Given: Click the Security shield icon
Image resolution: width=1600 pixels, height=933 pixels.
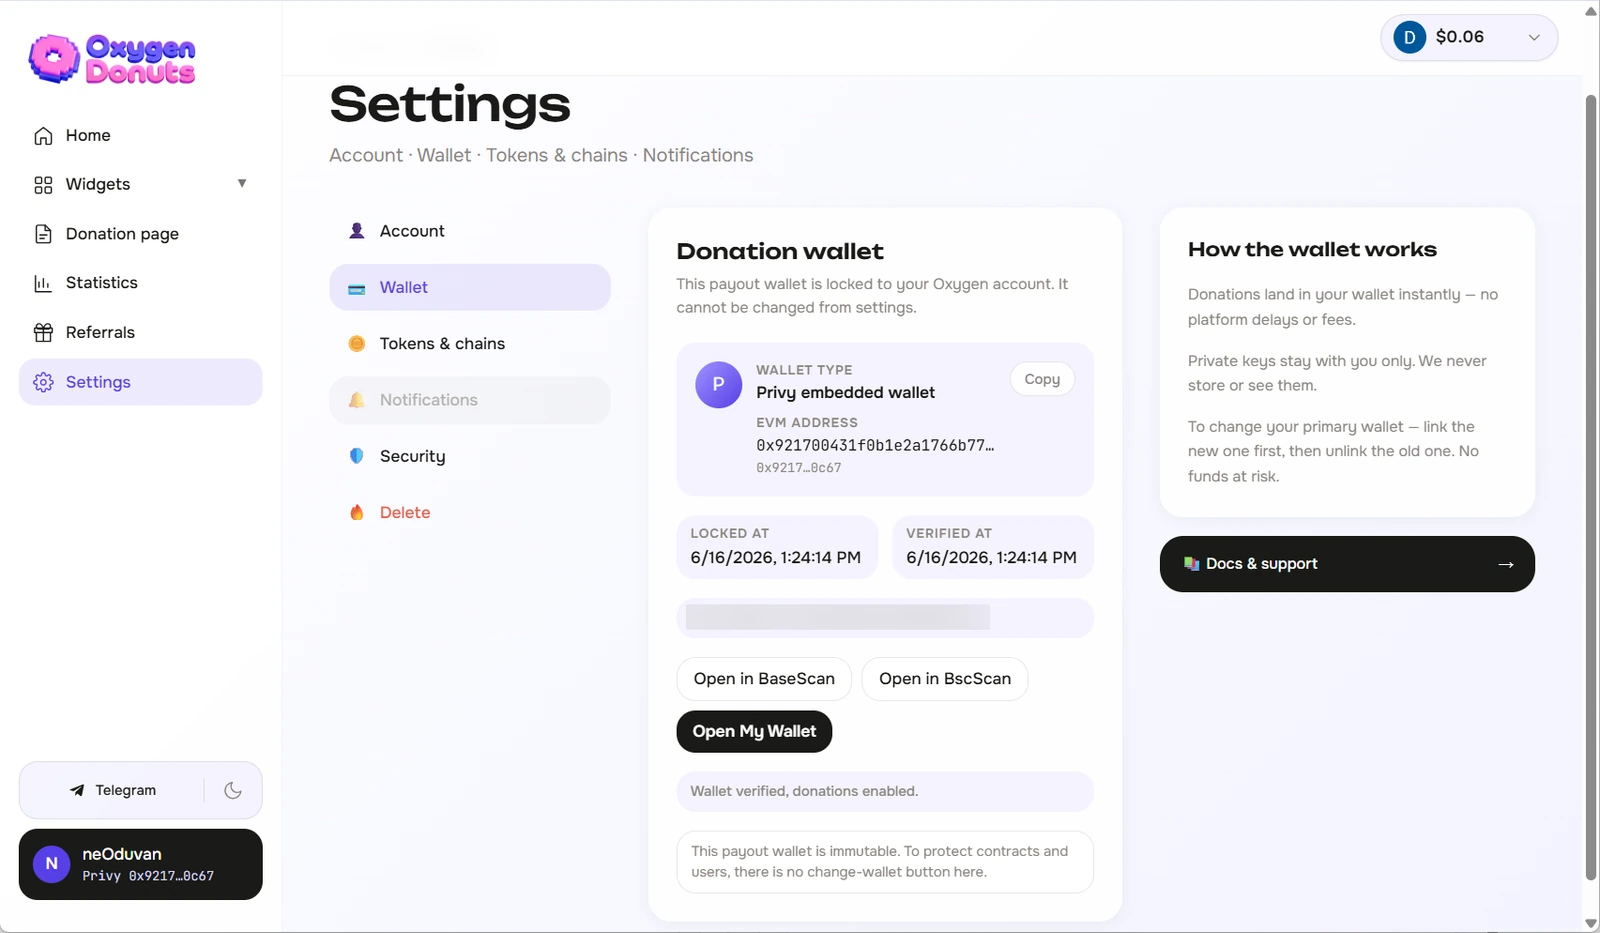Looking at the screenshot, I should (x=357, y=456).
